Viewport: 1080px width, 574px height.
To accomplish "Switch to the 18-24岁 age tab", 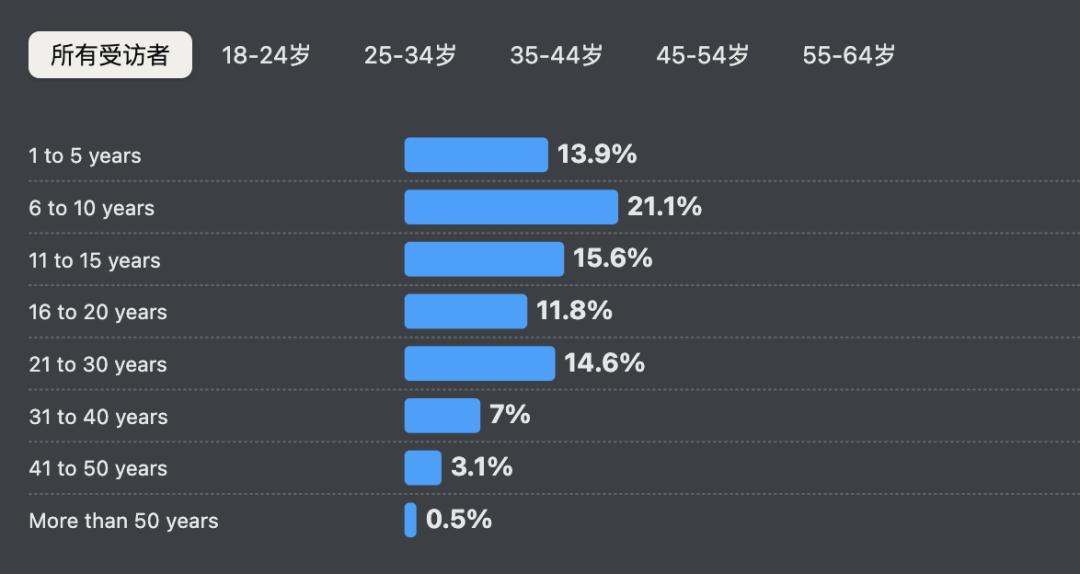I will tap(266, 55).
